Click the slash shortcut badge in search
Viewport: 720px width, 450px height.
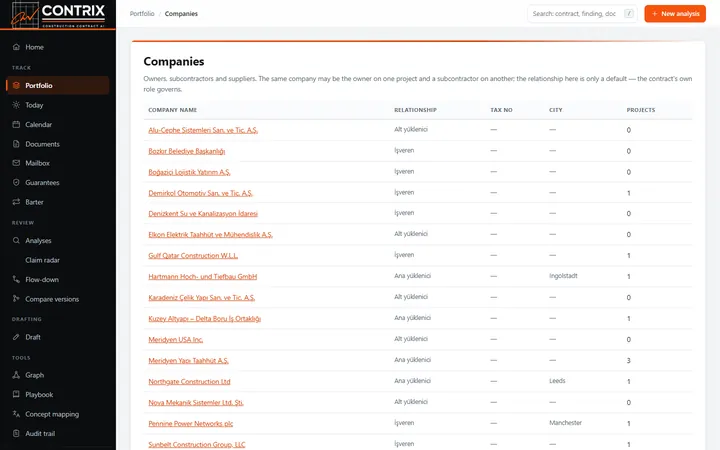tap(629, 14)
